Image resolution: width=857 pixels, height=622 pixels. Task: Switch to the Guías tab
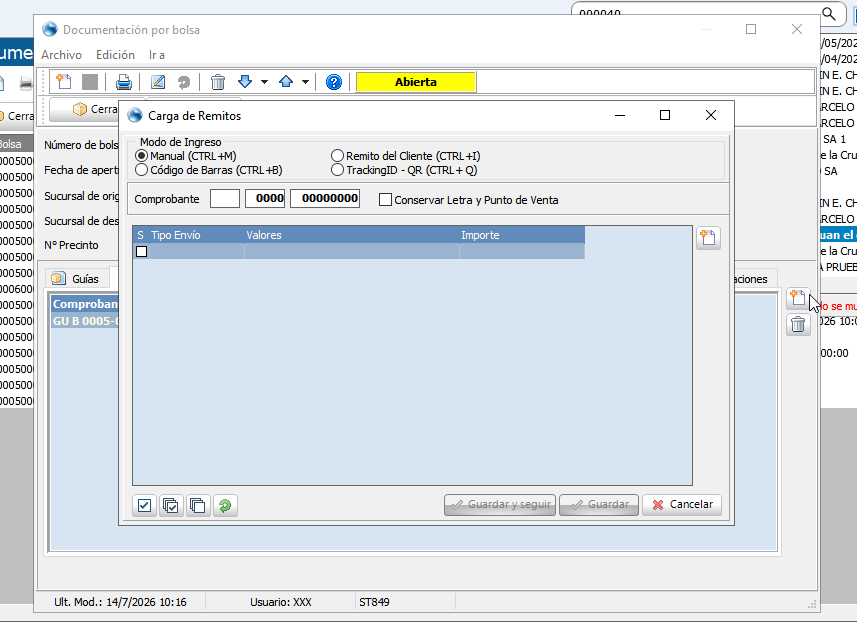click(77, 279)
